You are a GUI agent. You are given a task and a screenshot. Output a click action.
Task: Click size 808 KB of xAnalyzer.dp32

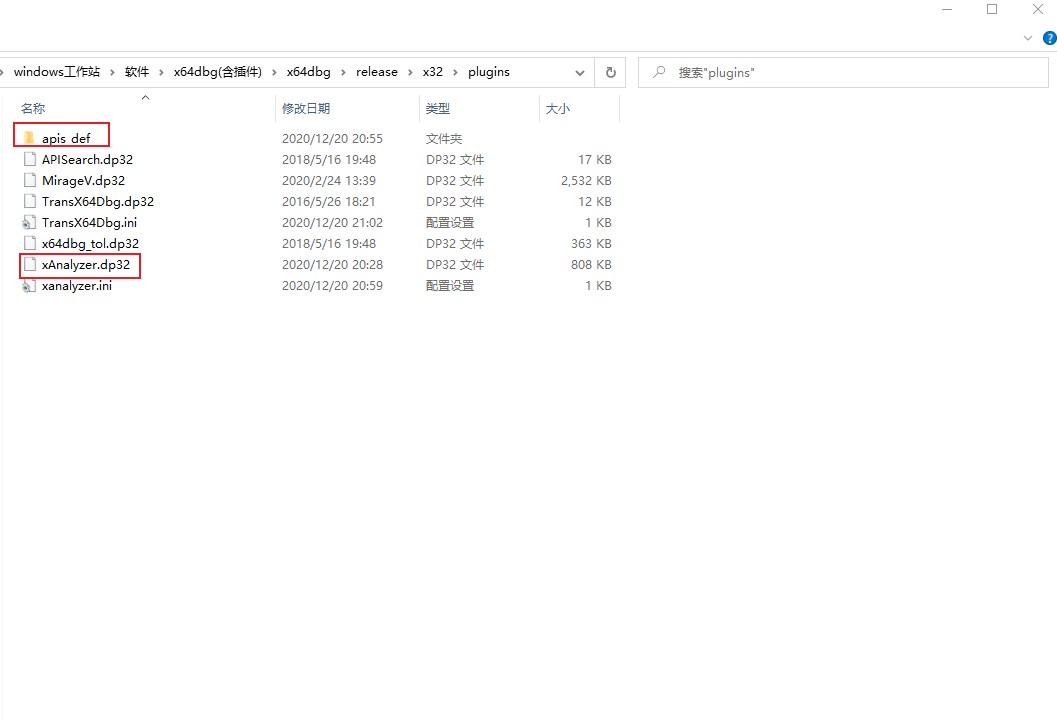[x=591, y=264]
